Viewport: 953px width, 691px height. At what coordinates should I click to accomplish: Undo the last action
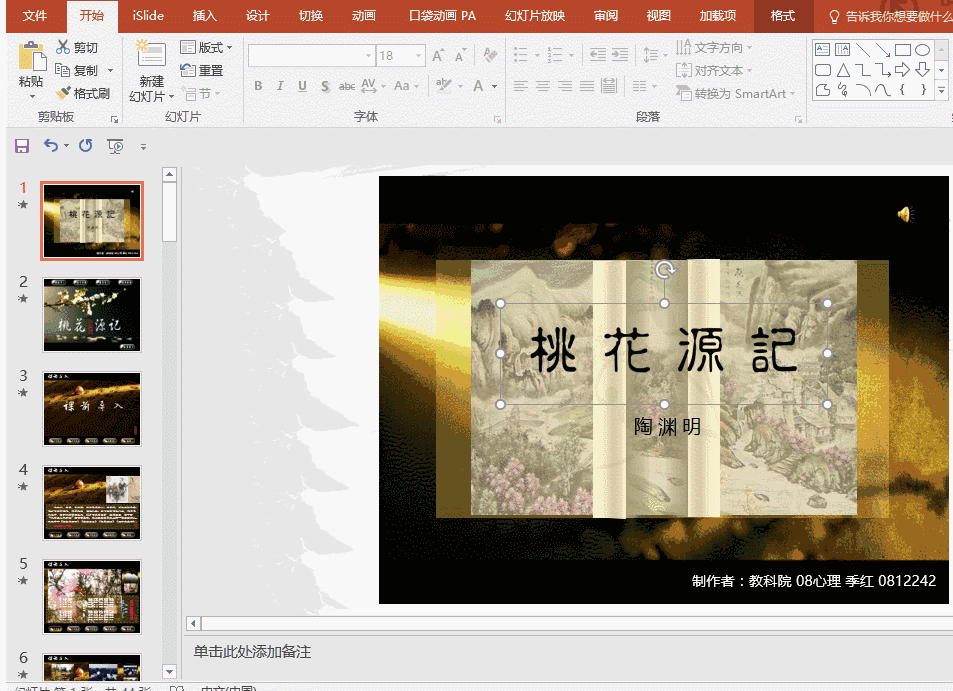pyautogui.click(x=51, y=145)
